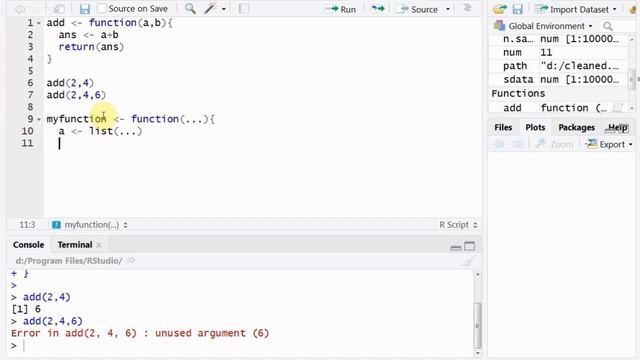Minimize the console pane
640x360 pixels.
pos(456,247)
